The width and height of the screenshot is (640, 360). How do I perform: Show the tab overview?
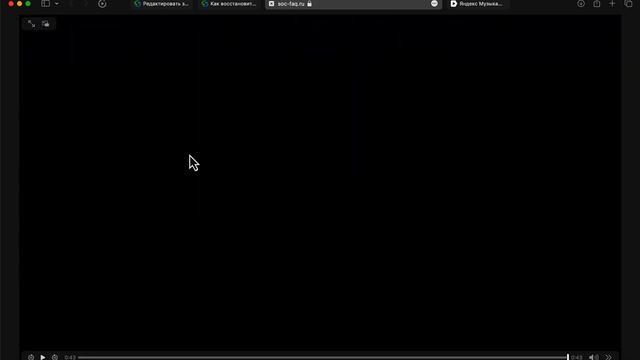(628, 4)
